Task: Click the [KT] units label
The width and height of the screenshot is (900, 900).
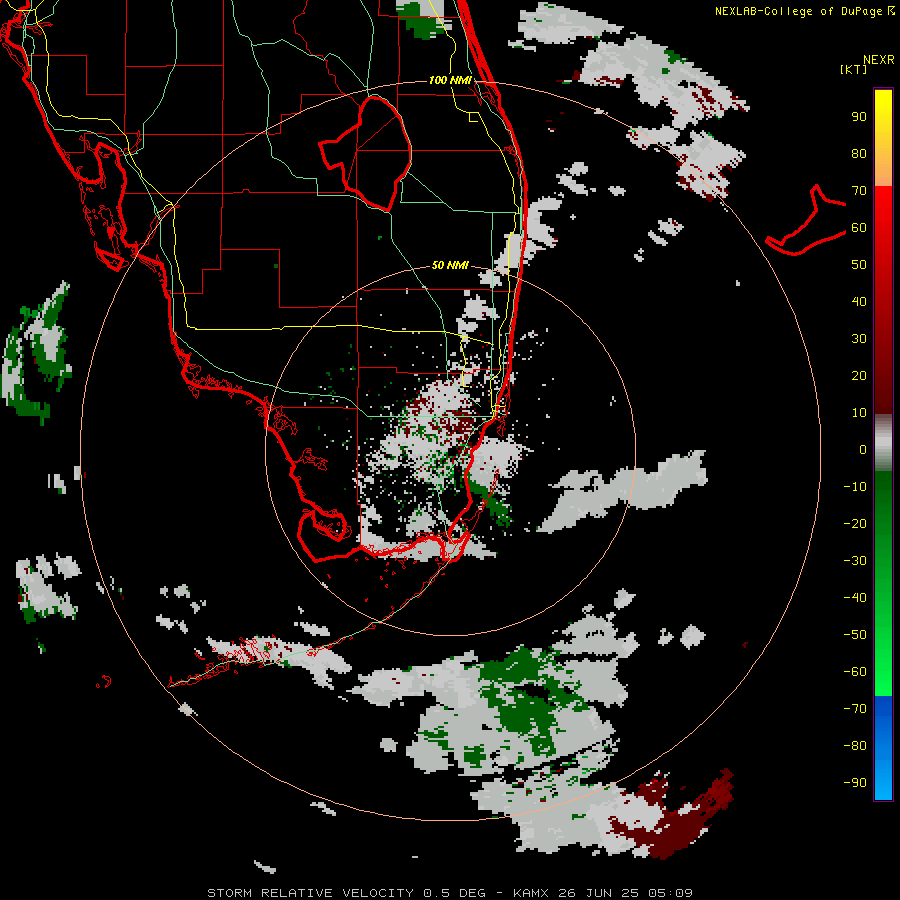Action: [x=853, y=69]
